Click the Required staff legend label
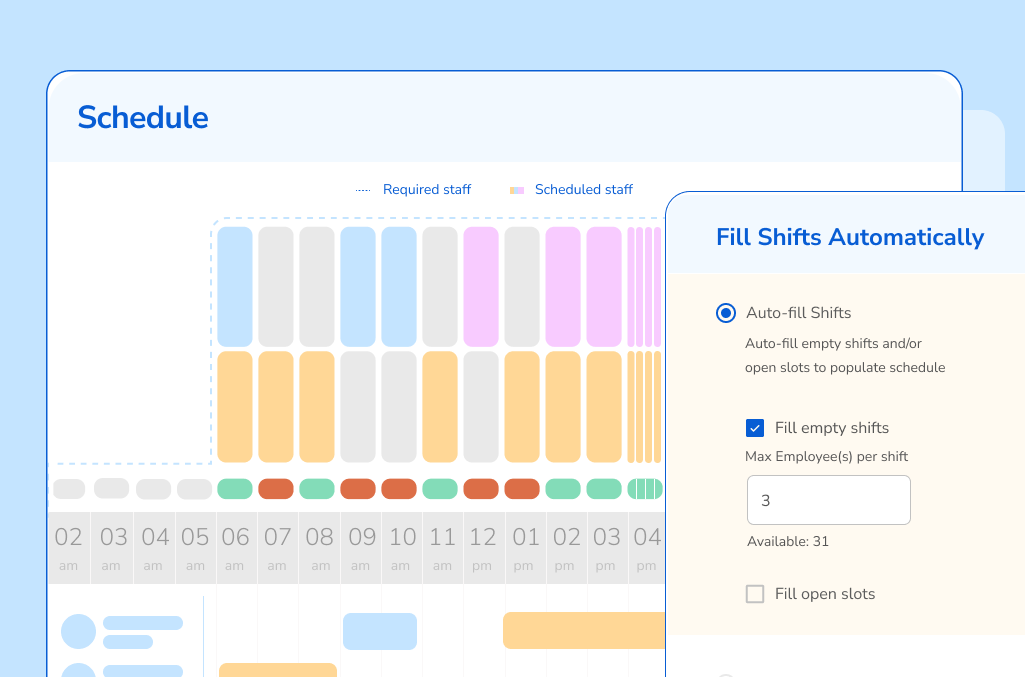This screenshot has height=677, width=1025. click(x=427, y=189)
